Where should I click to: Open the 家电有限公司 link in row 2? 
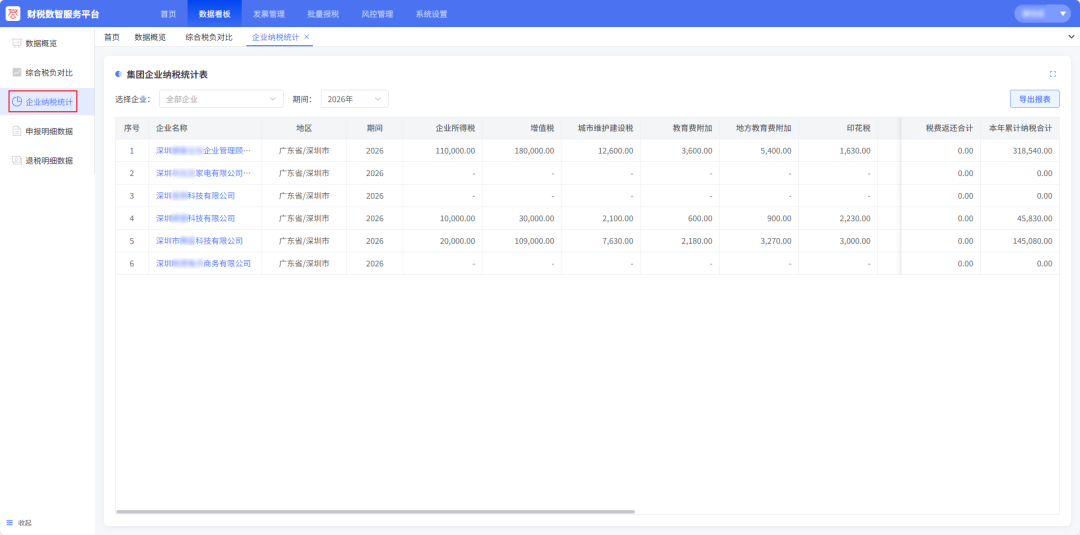click(204, 173)
